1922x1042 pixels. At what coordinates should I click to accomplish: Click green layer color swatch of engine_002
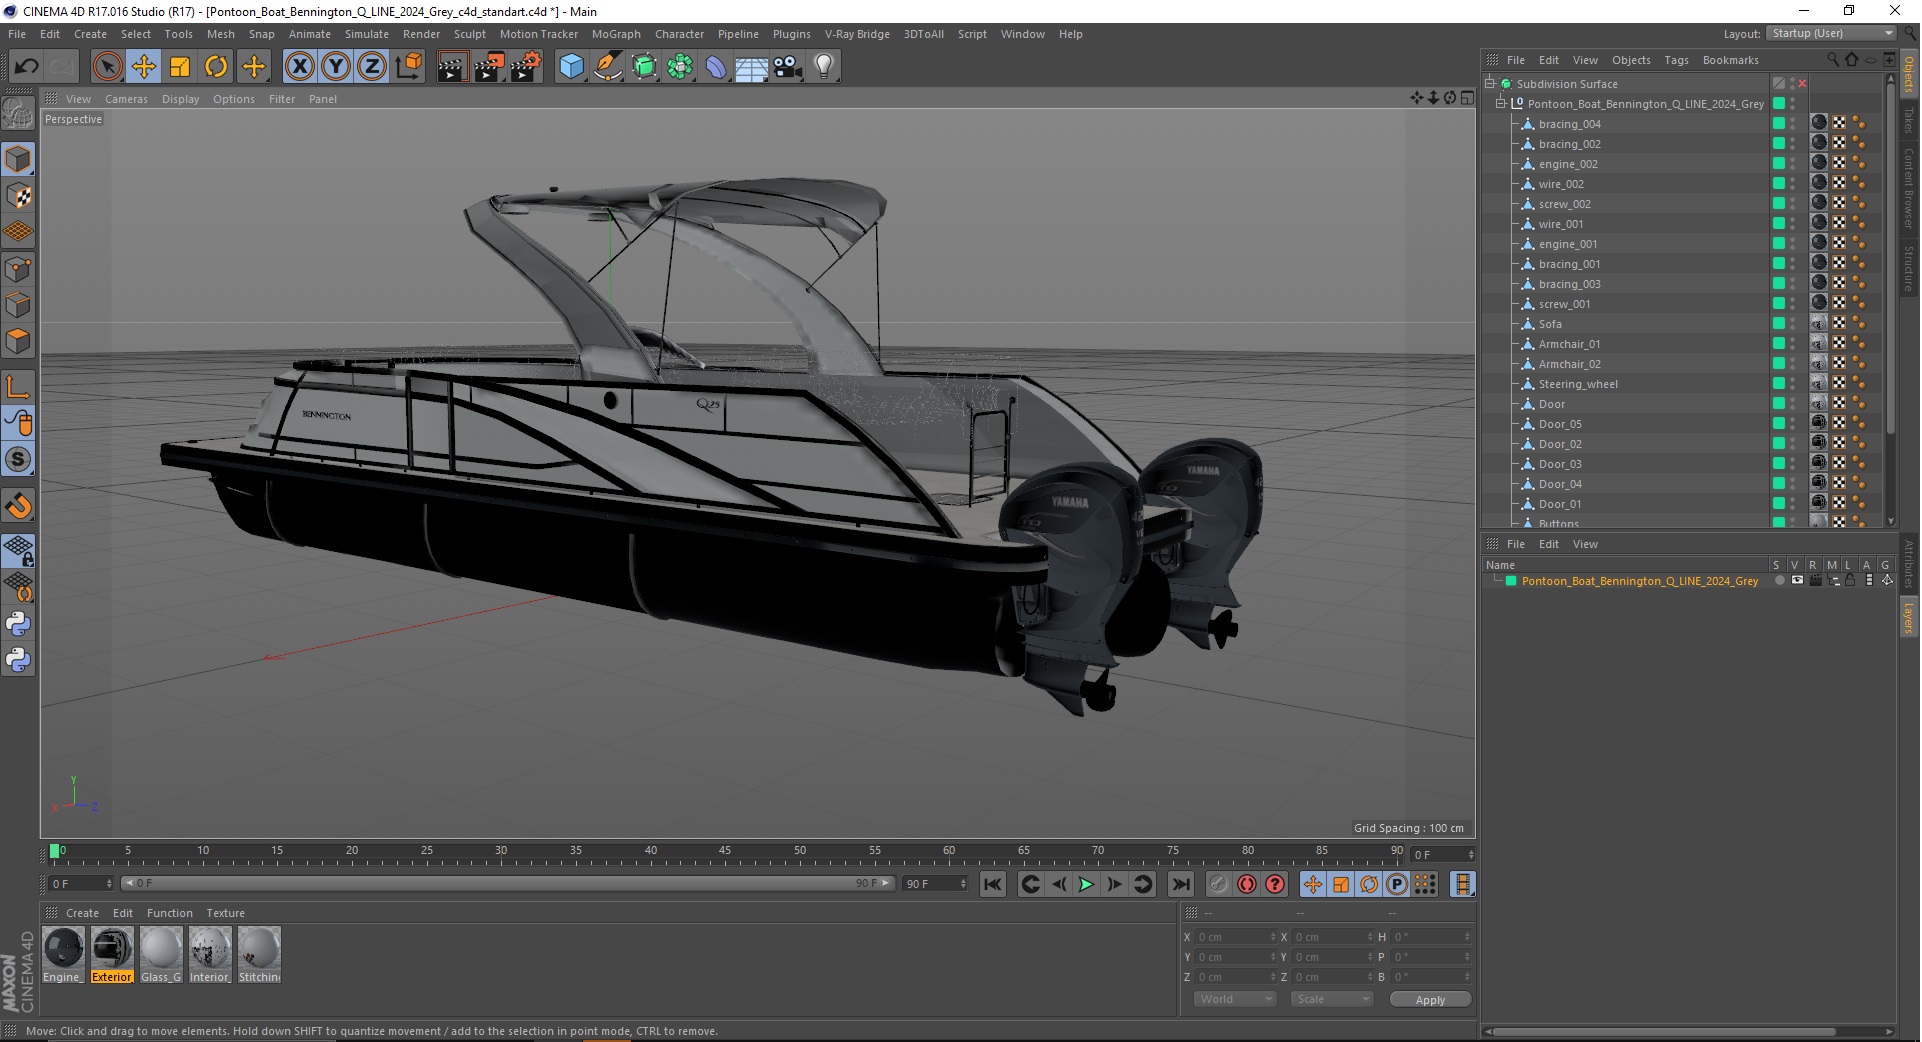[x=1779, y=164]
